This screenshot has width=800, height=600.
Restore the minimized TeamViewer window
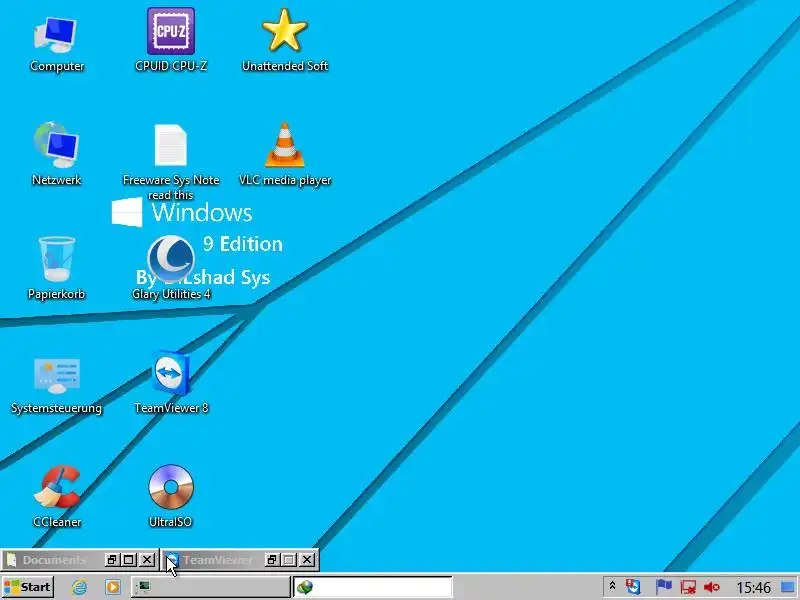click(x=272, y=560)
